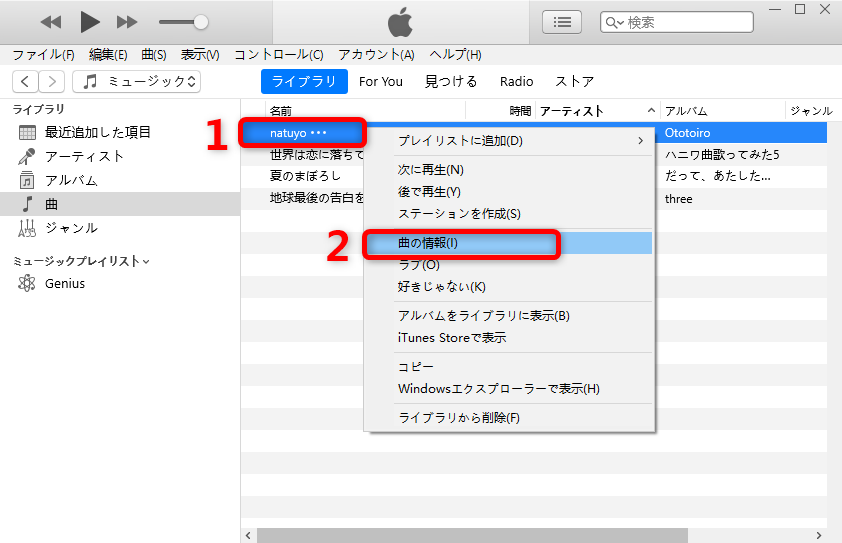Sort by the アーティスト column header
Viewport: 842px width, 543px height.
(x=571, y=111)
